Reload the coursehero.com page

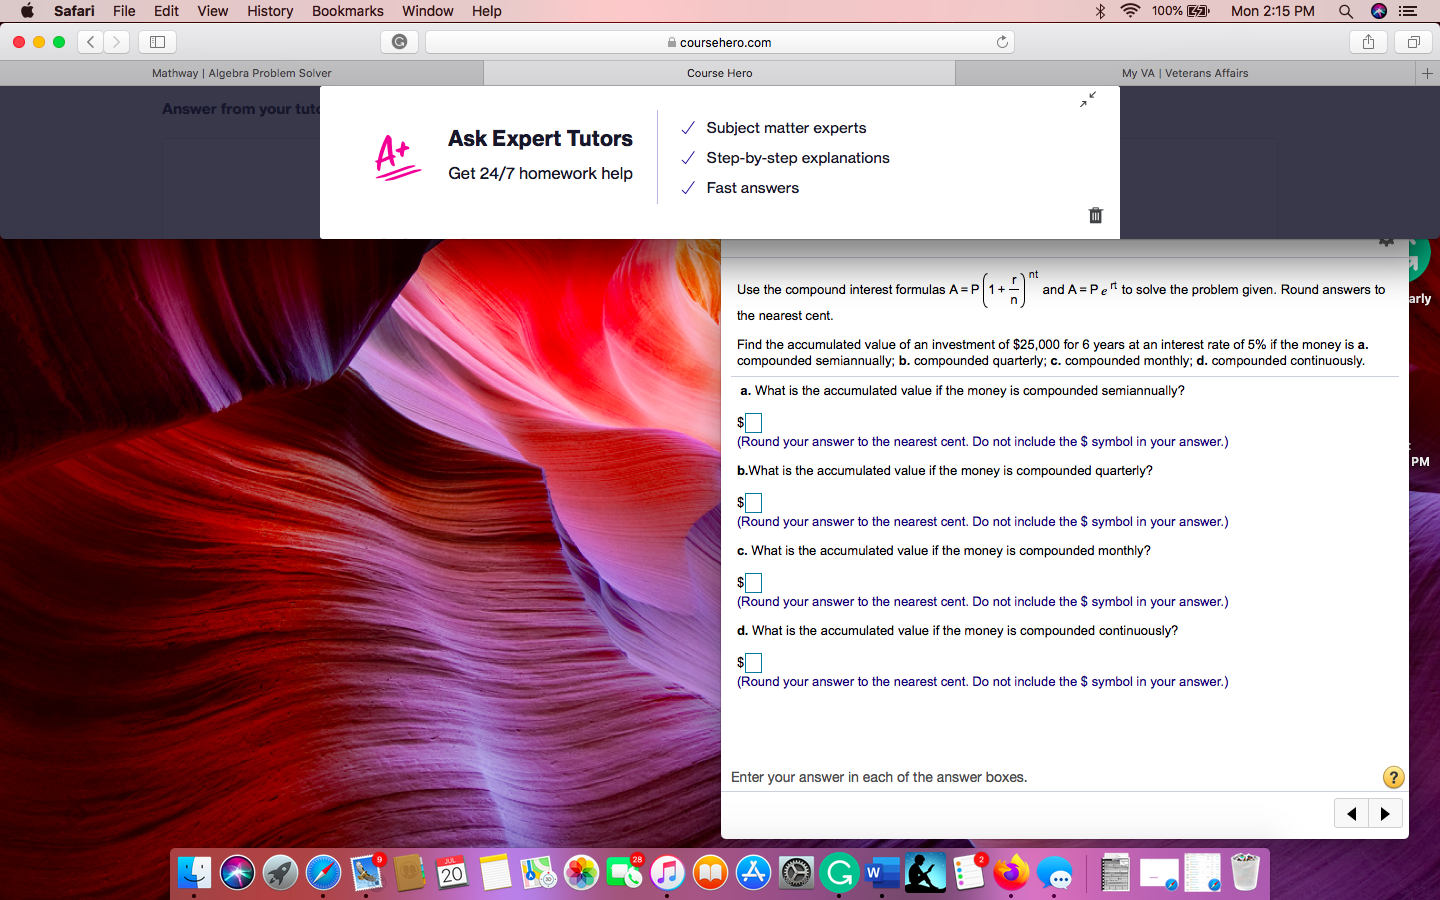coord(1002,42)
